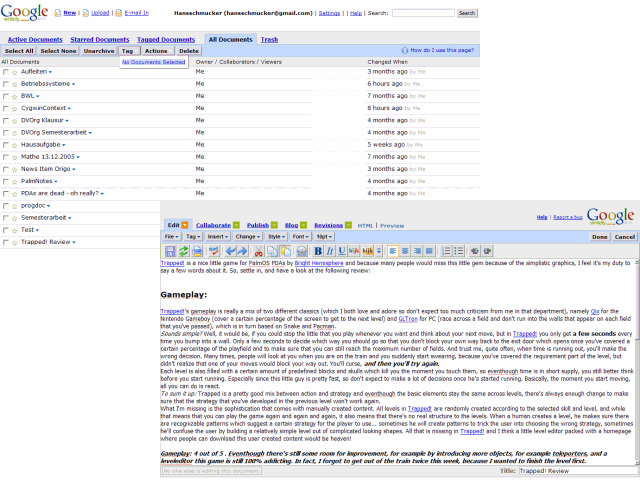The width and height of the screenshot is (640, 480).
Task: Open the Font dropdown menu
Action: (300, 237)
